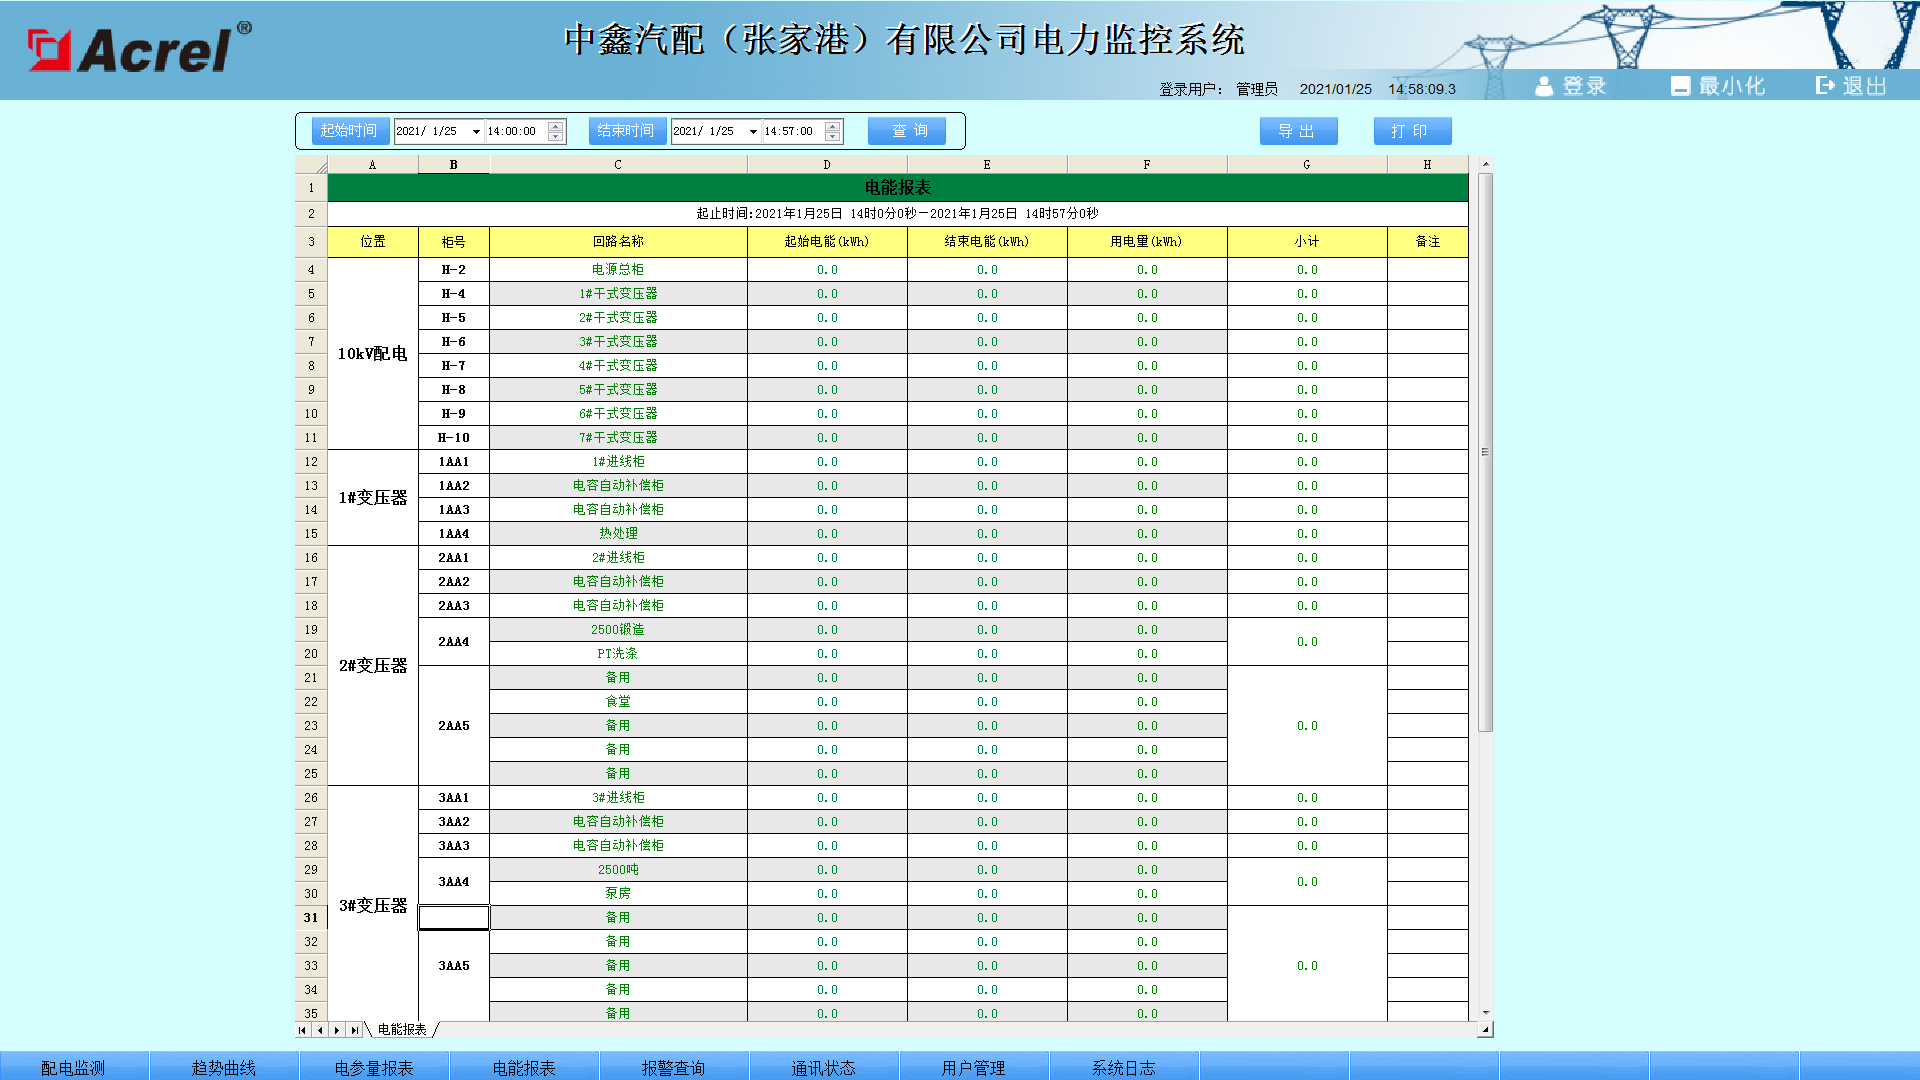This screenshot has width=1920, height=1080.
Task: Switch to 电能报表 bottom tab
Action: click(524, 1067)
